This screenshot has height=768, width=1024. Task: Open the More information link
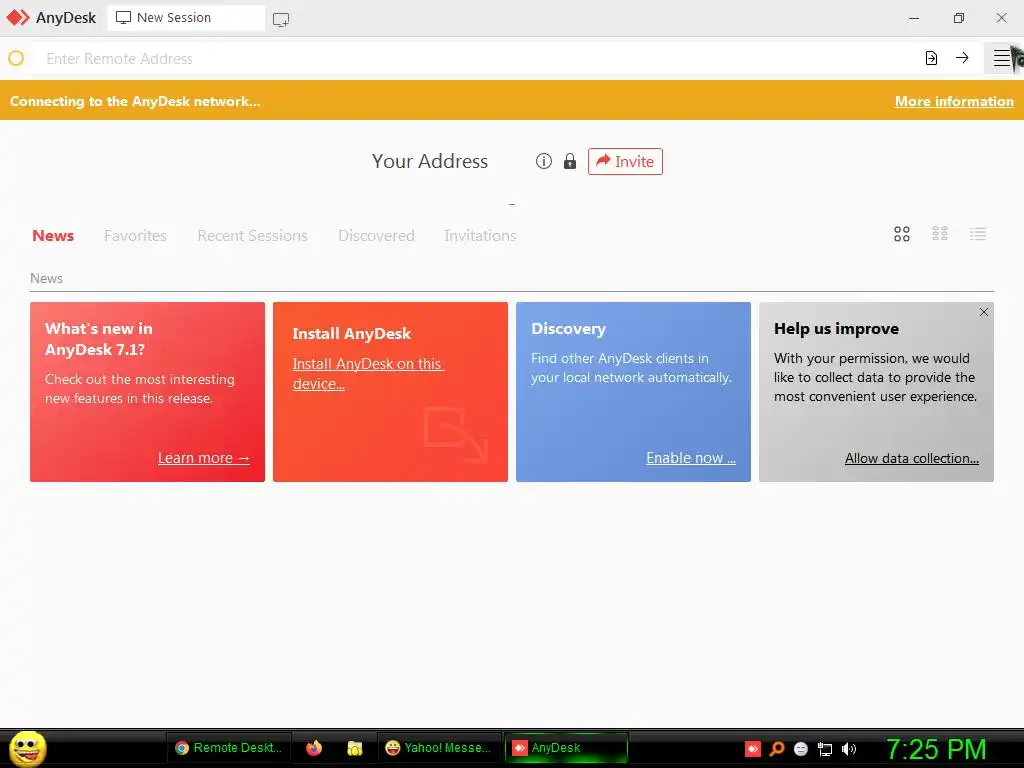(x=954, y=101)
